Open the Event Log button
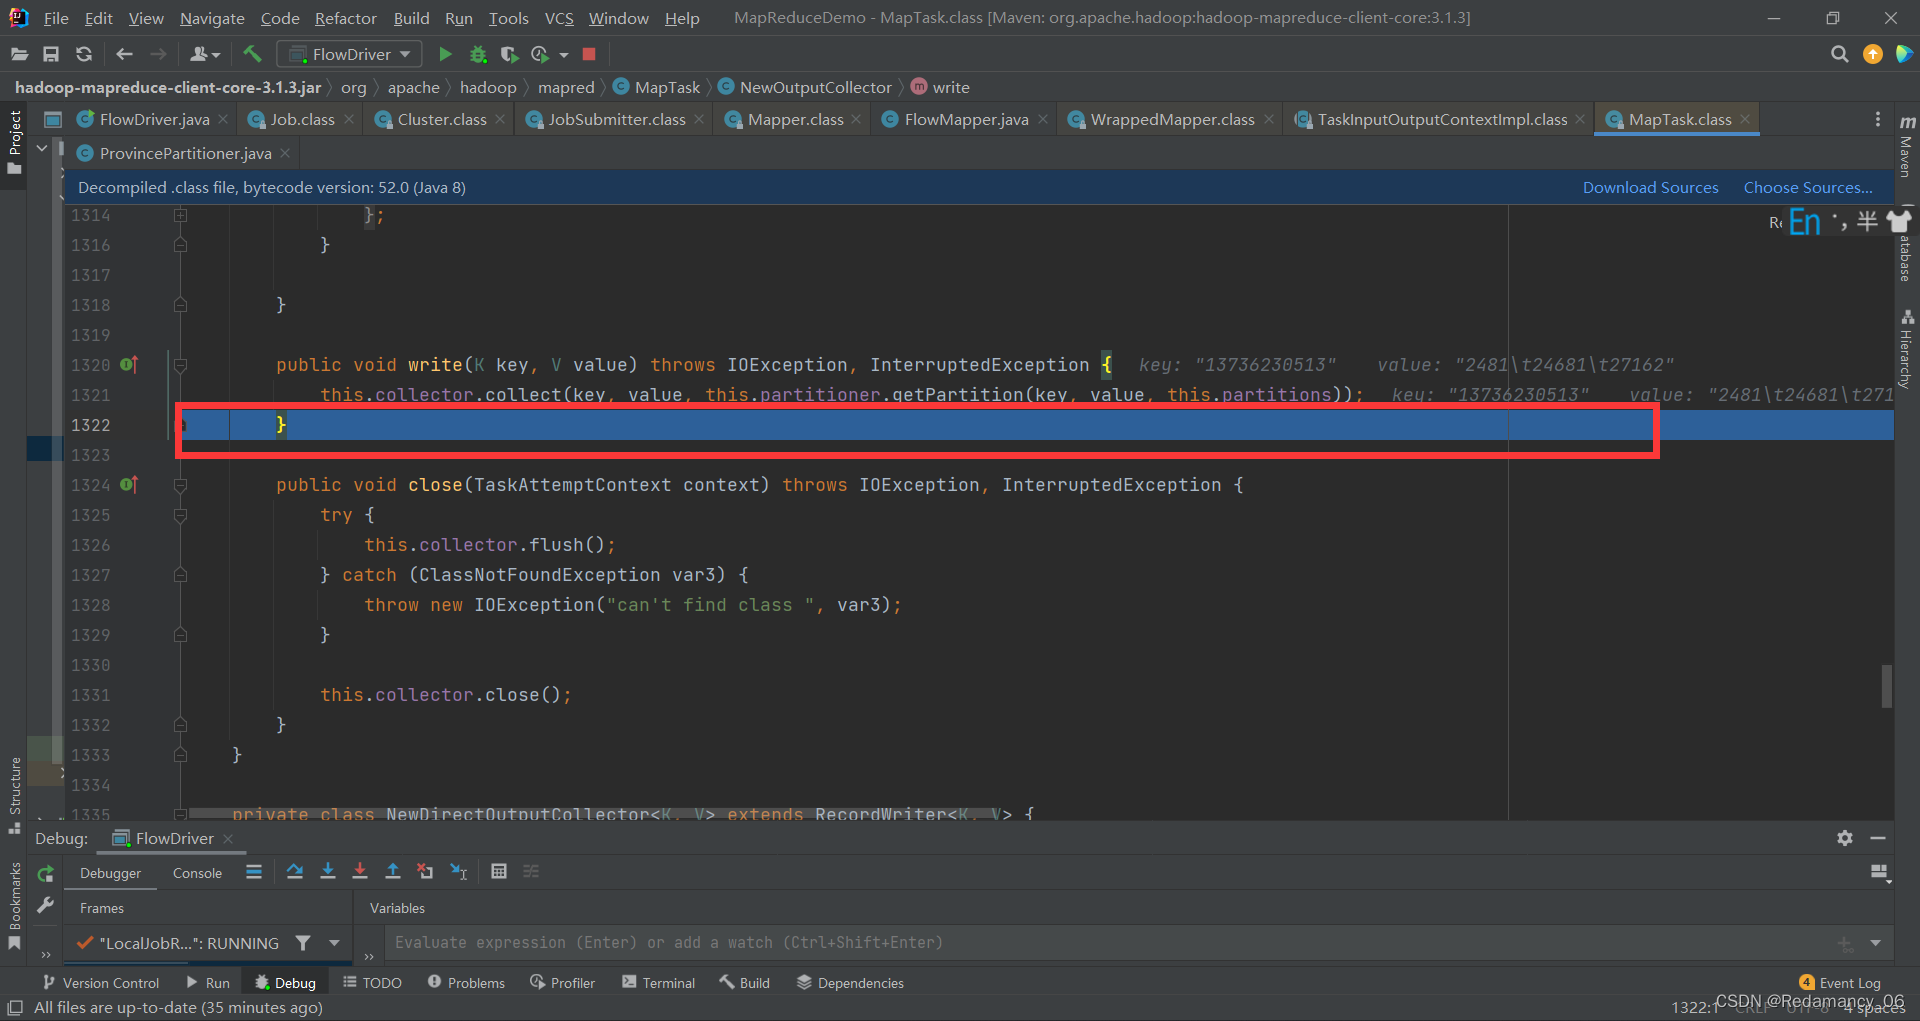Image resolution: width=1920 pixels, height=1021 pixels. coord(1839,983)
